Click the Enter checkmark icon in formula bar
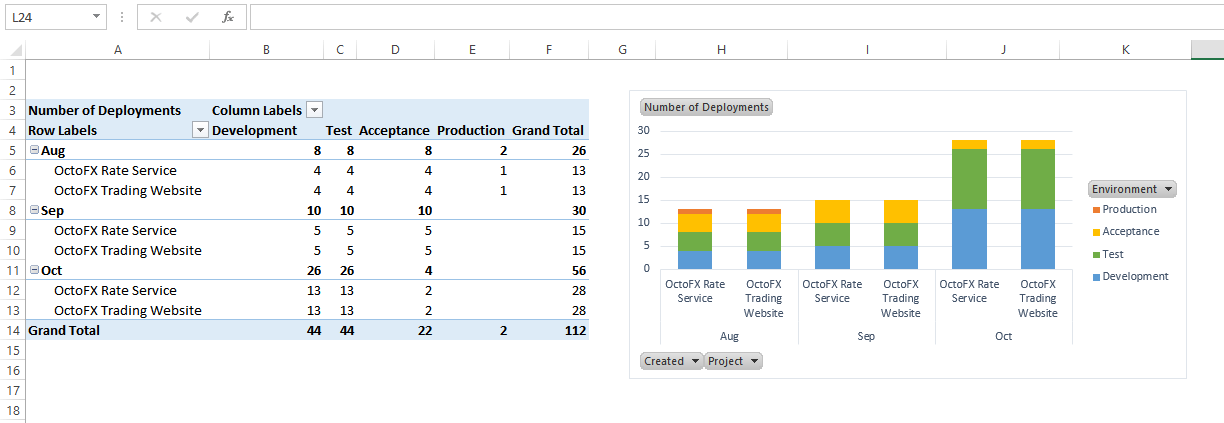The image size is (1224, 423). [192, 17]
